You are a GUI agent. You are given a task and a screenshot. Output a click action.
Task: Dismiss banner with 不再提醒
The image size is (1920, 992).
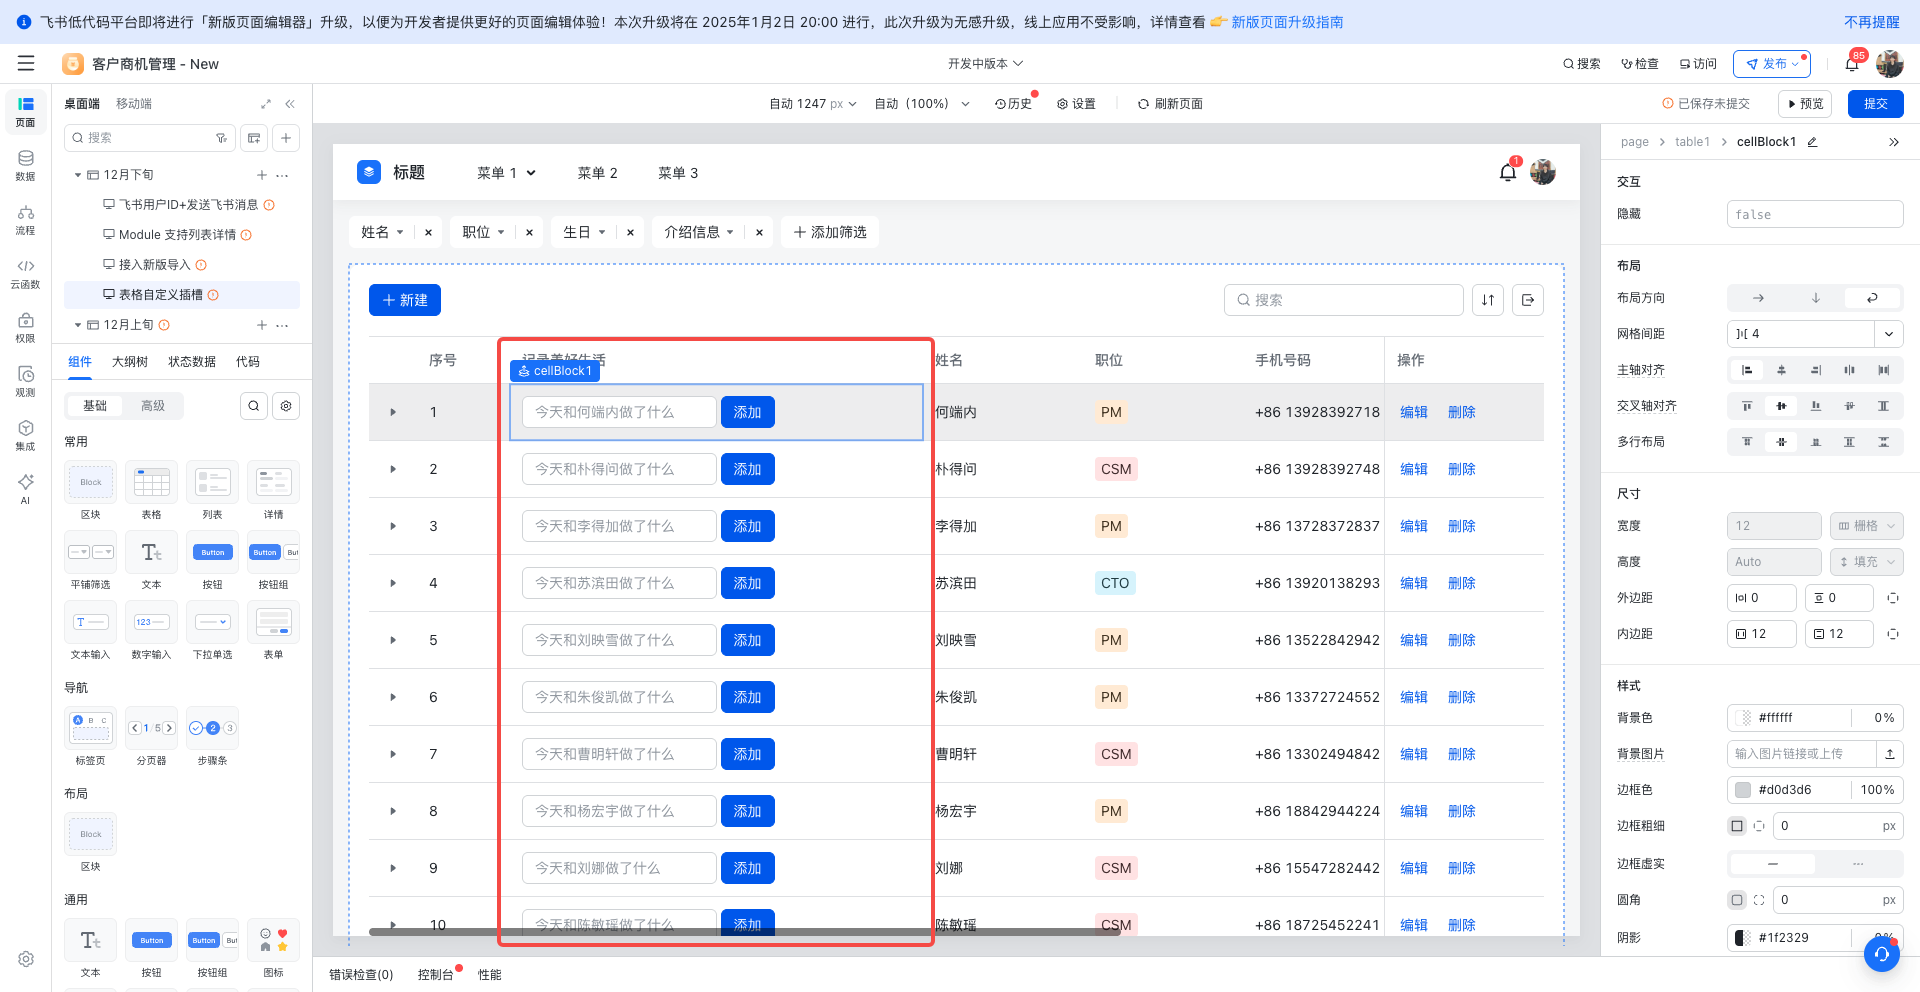point(1872,22)
